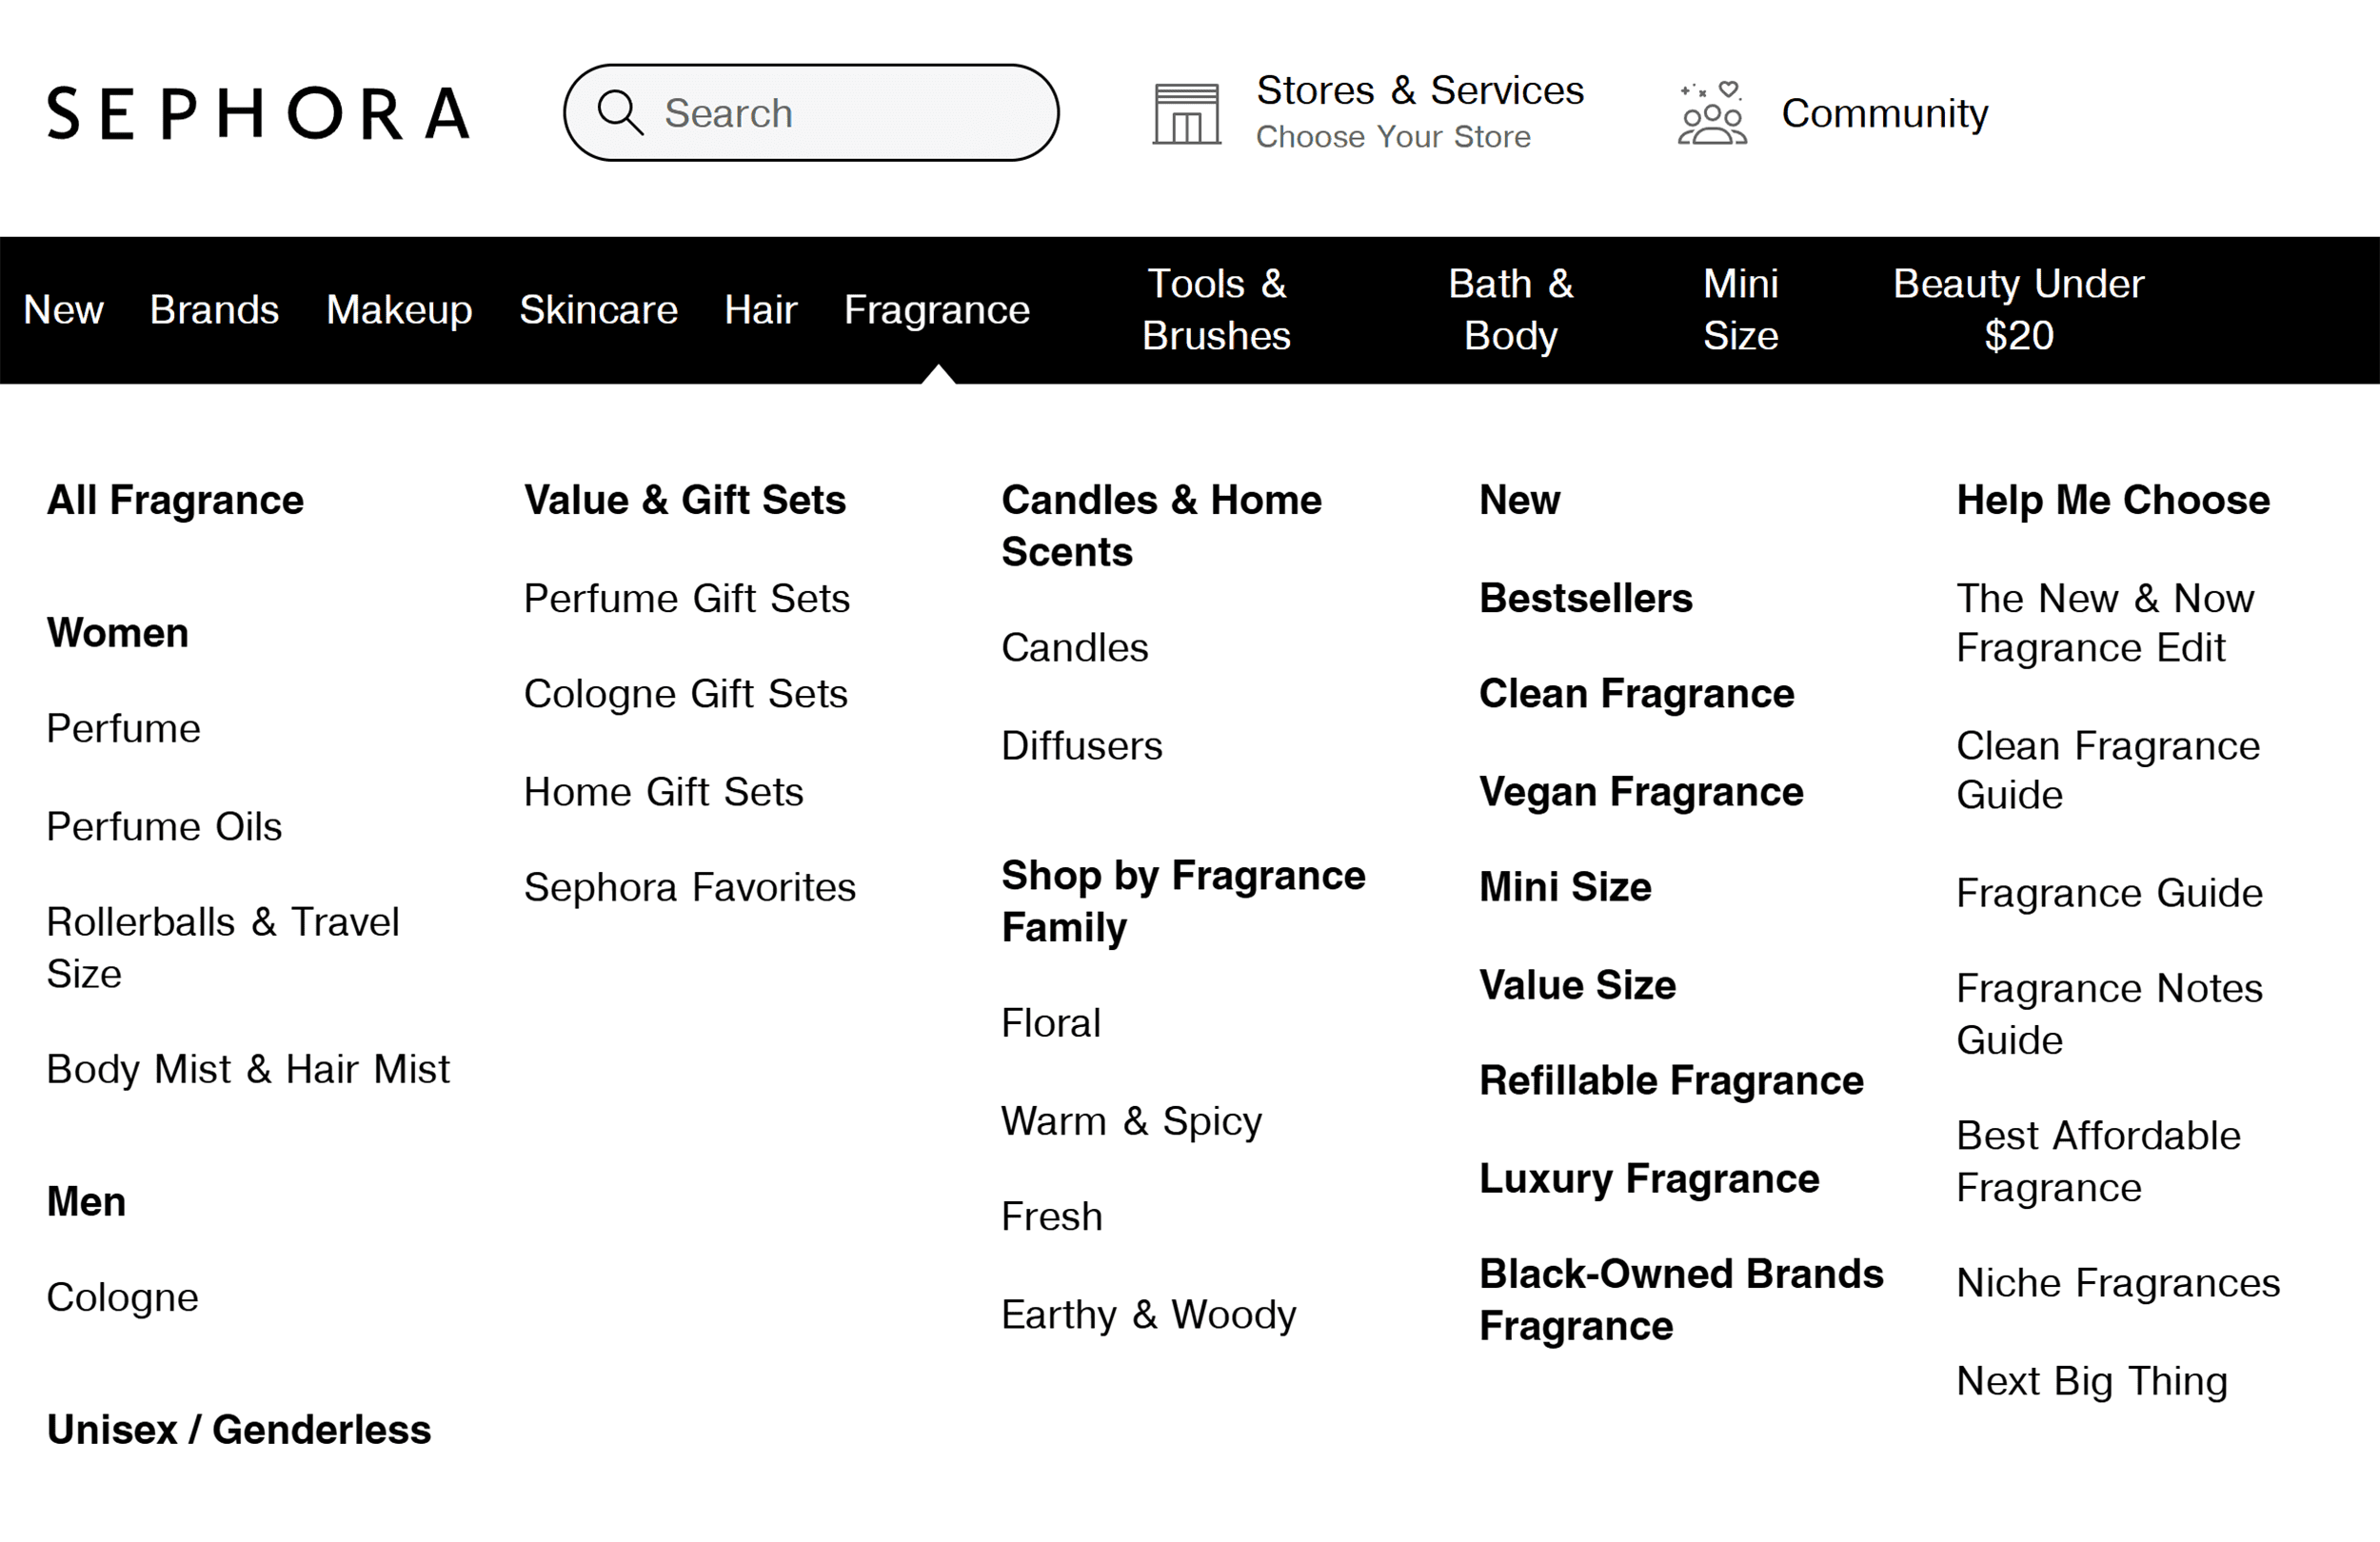Choose Earthy & Woody family
The height and width of the screenshot is (1542, 2380).
tap(1149, 1315)
